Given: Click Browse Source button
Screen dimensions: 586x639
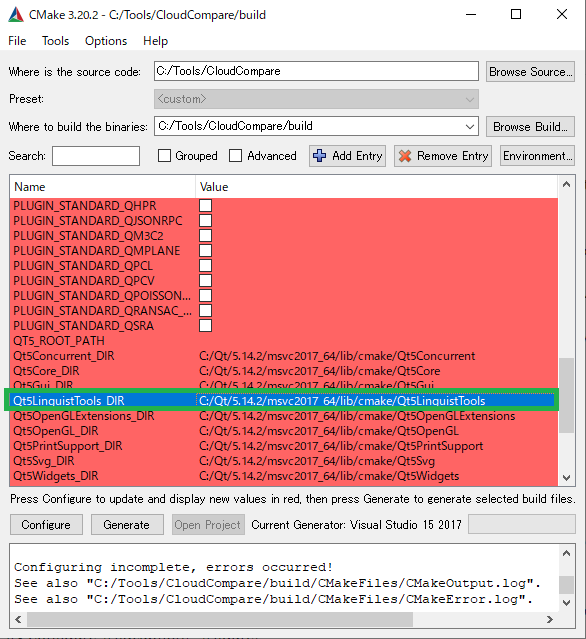Looking at the screenshot, I should point(530,72).
